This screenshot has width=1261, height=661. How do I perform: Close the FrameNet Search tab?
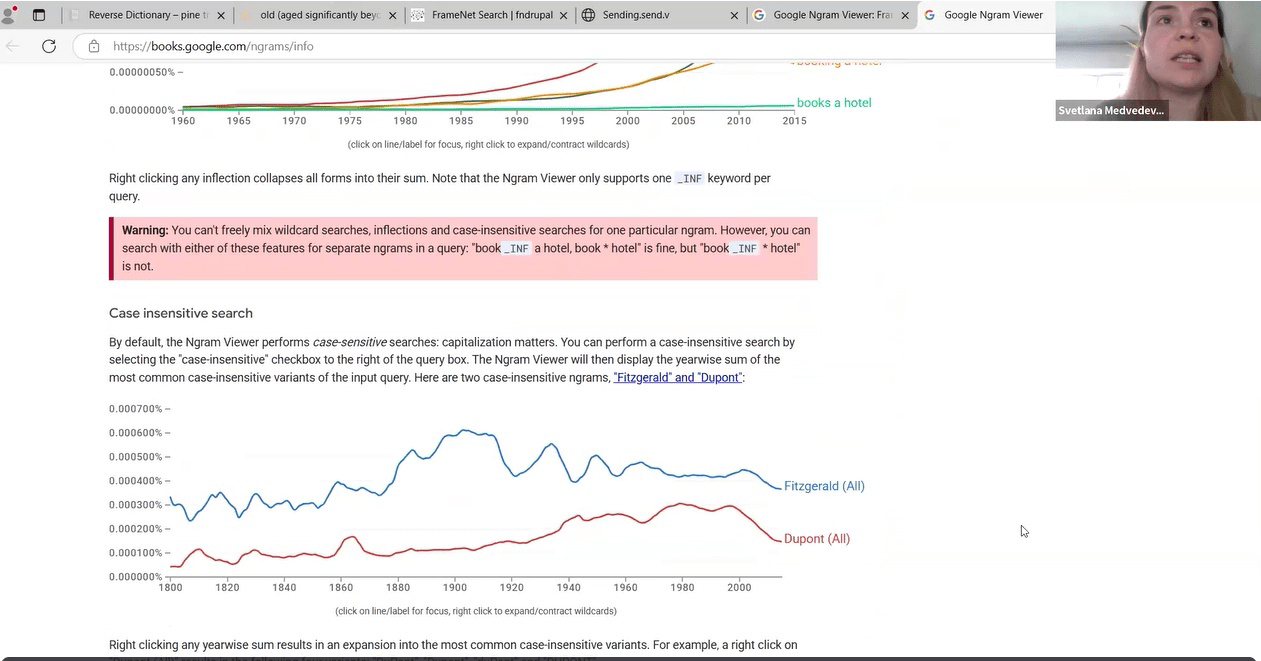pos(565,16)
